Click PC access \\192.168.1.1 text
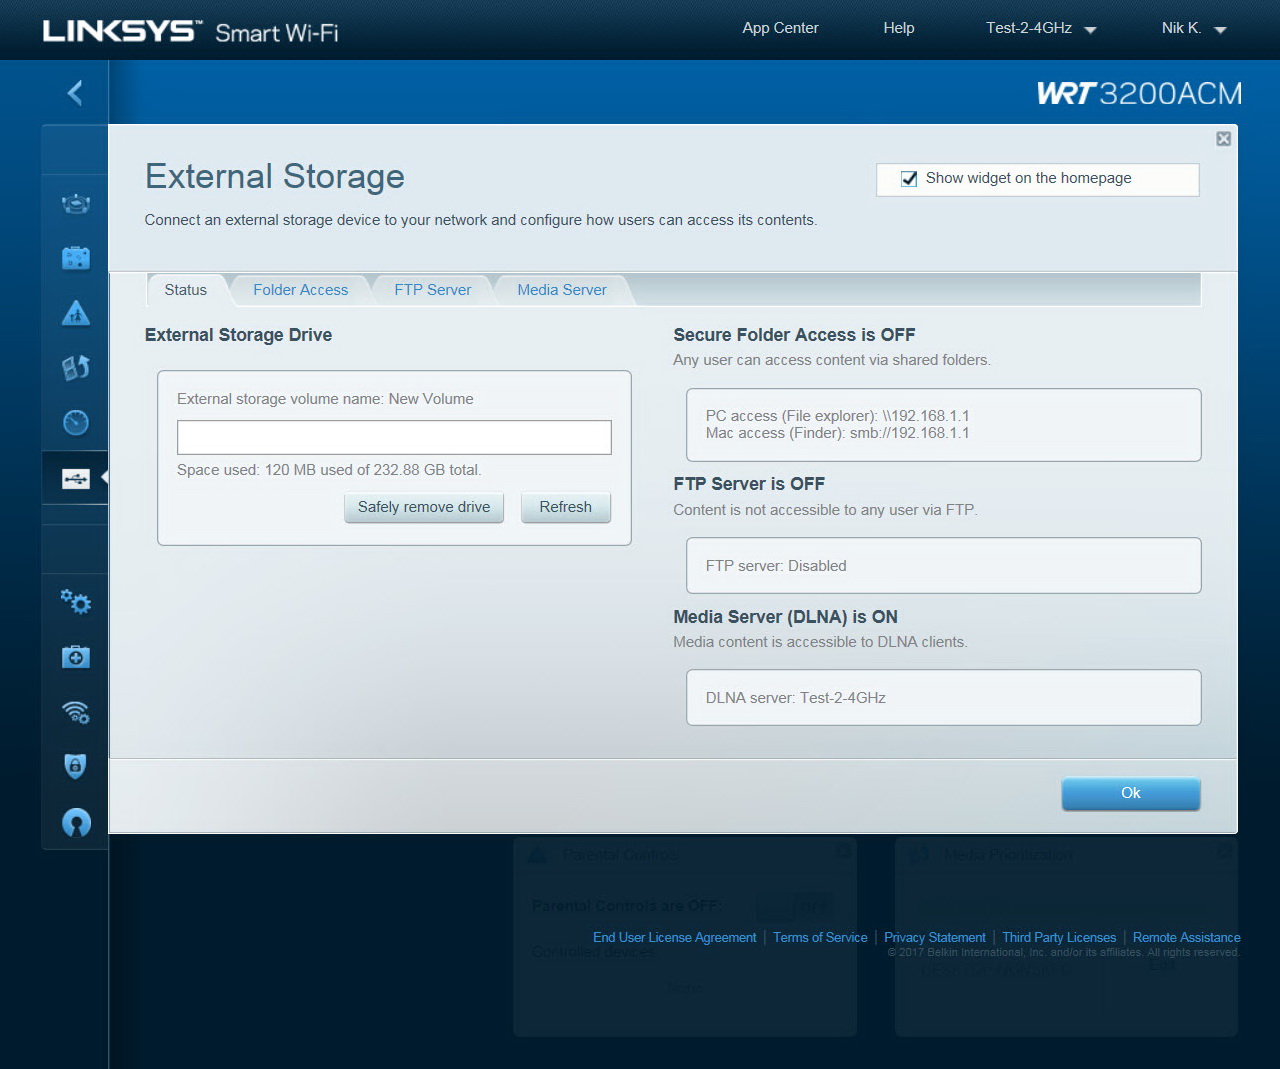 tap(838, 416)
